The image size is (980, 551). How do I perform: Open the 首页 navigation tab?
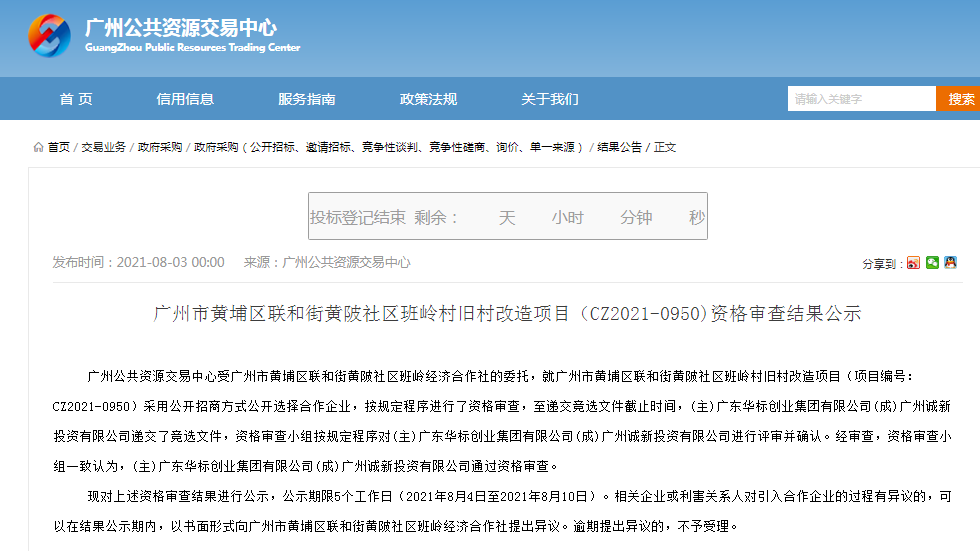point(76,99)
